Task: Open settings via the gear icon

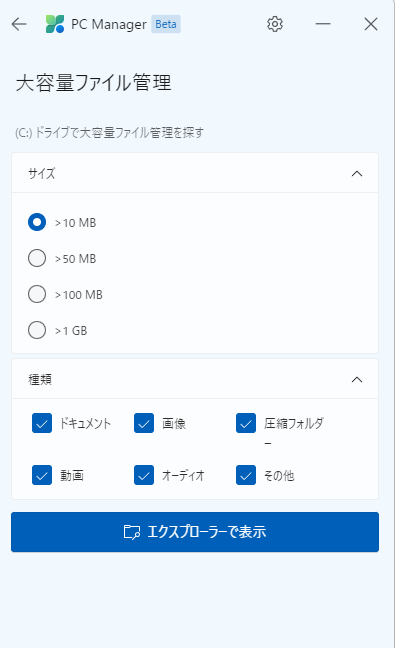Action: pos(275,24)
